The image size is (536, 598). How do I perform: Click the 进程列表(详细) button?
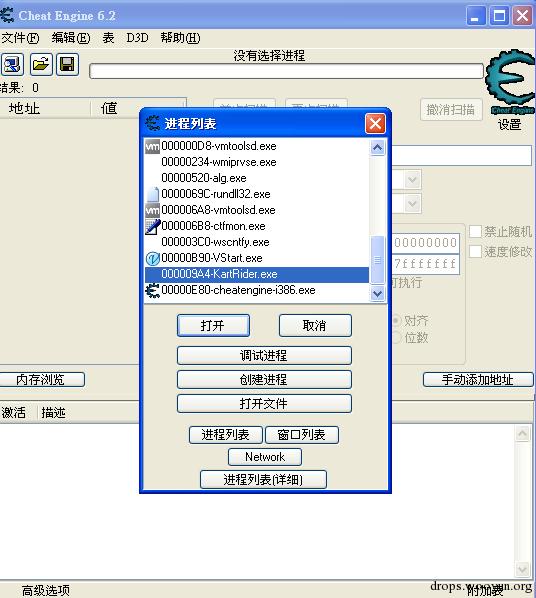coord(263,479)
